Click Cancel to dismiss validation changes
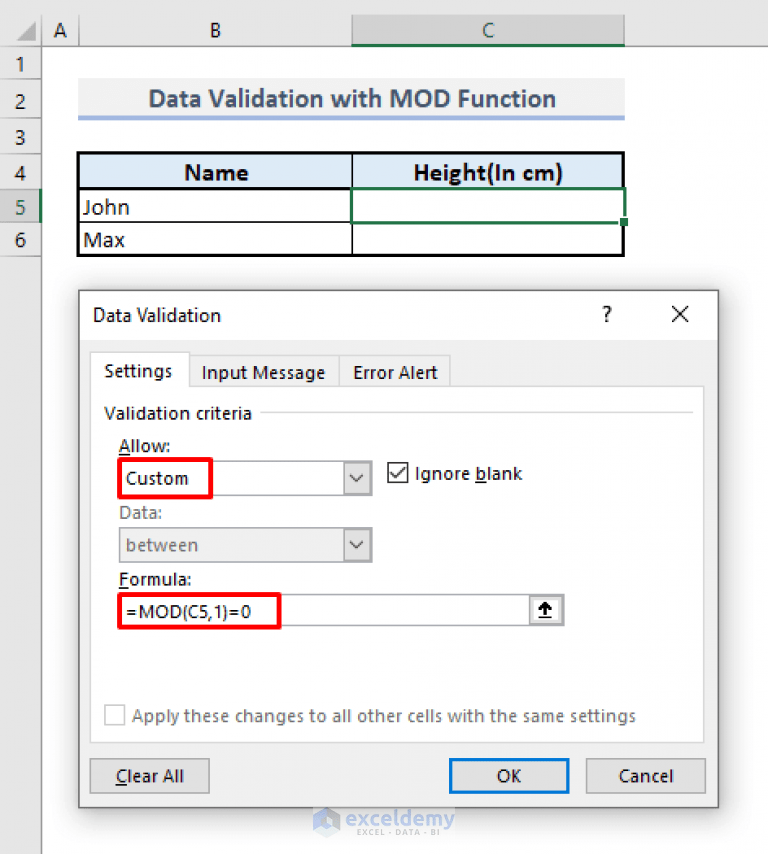768x854 pixels. [645, 776]
